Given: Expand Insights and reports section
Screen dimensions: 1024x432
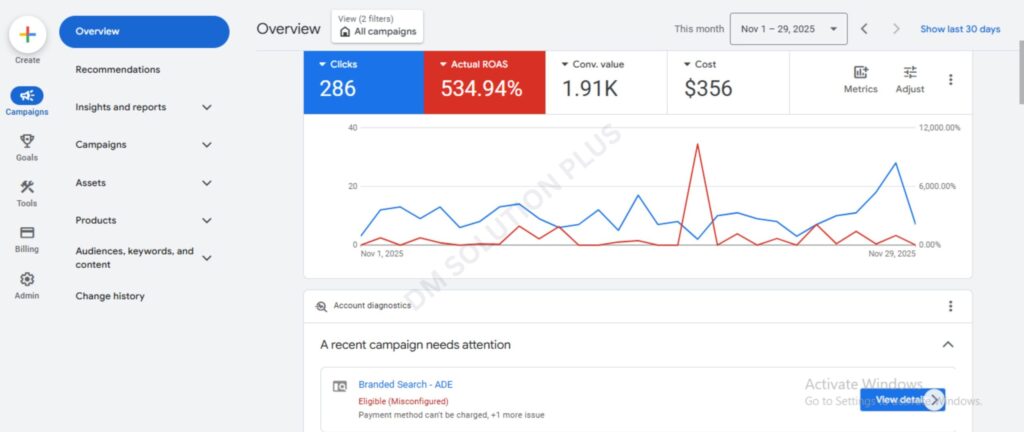Looking at the screenshot, I should (x=207, y=107).
